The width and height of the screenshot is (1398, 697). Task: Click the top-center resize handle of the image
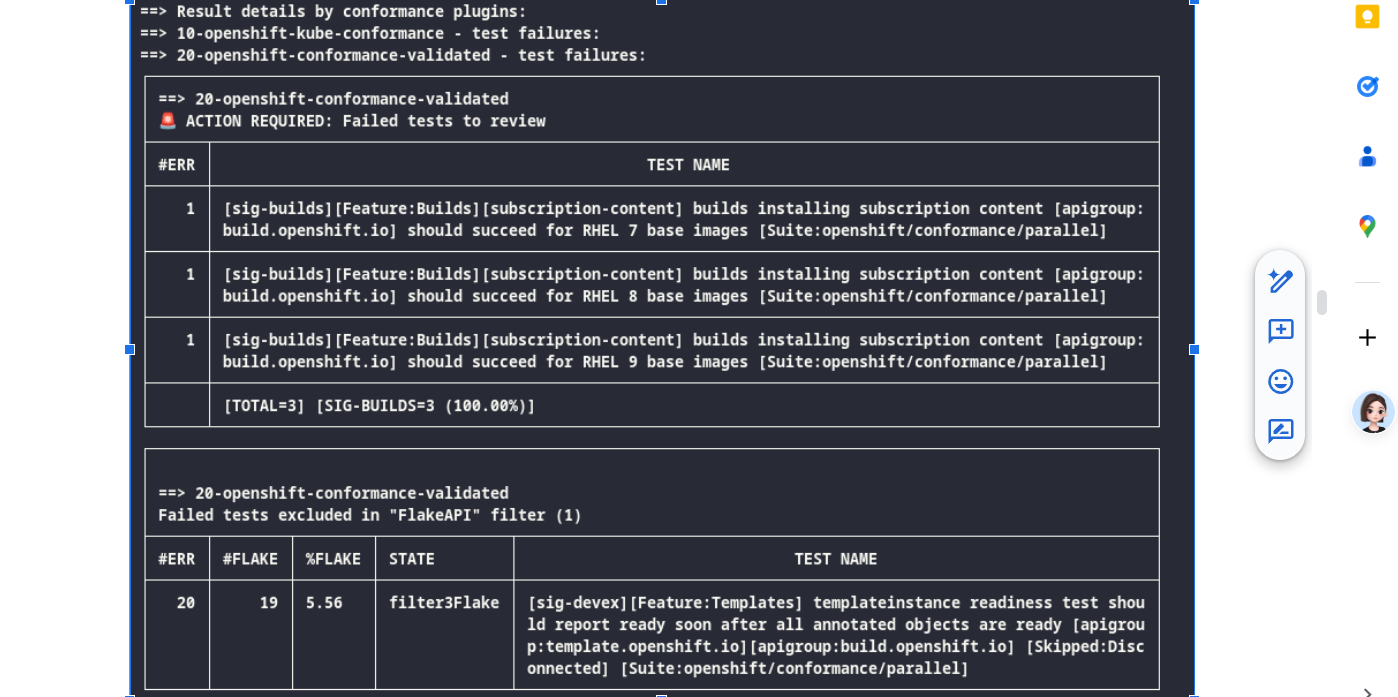pos(661,2)
